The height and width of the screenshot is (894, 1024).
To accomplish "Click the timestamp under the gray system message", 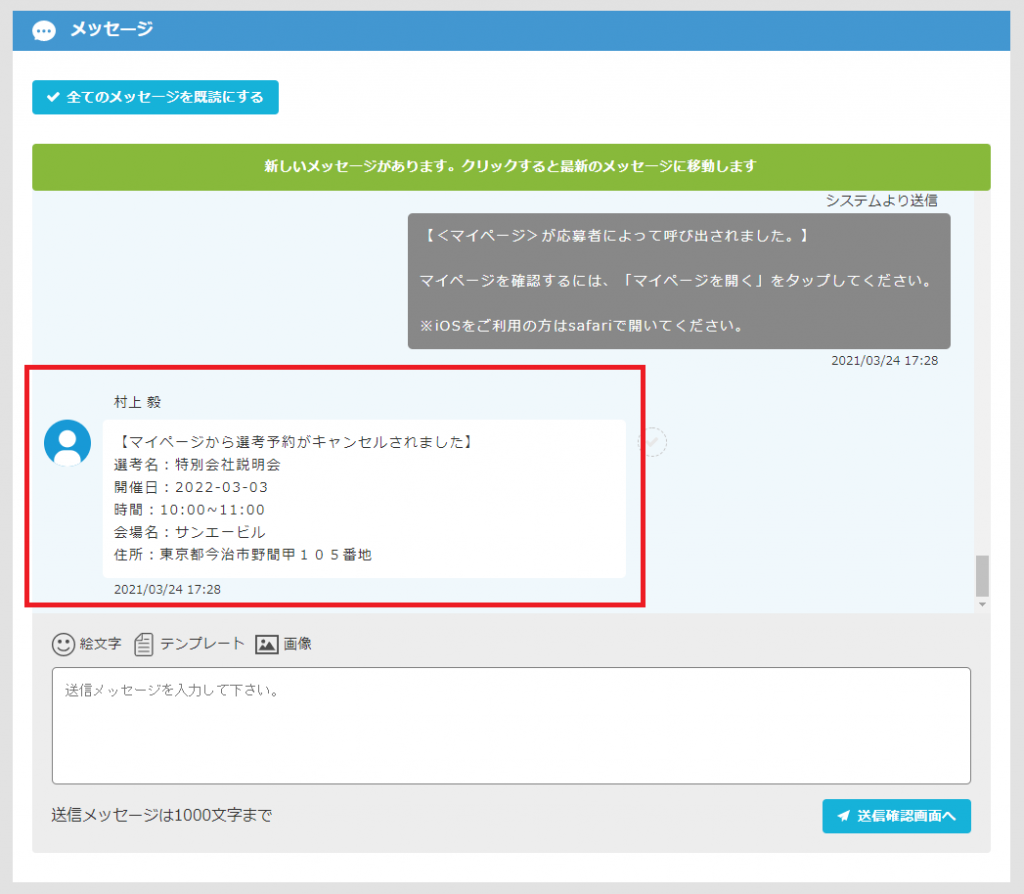I will (x=884, y=360).
